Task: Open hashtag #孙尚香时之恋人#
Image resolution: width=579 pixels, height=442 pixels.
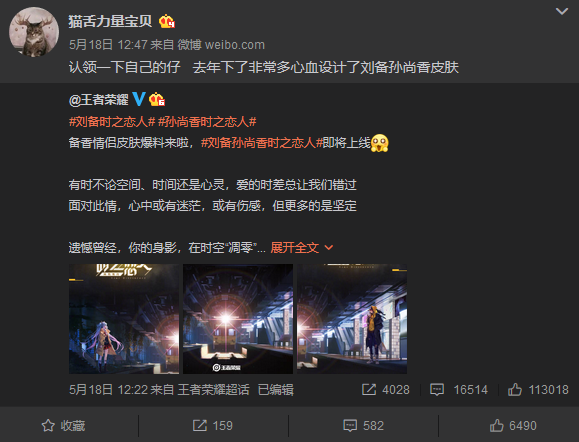Action: tap(207, 121)
